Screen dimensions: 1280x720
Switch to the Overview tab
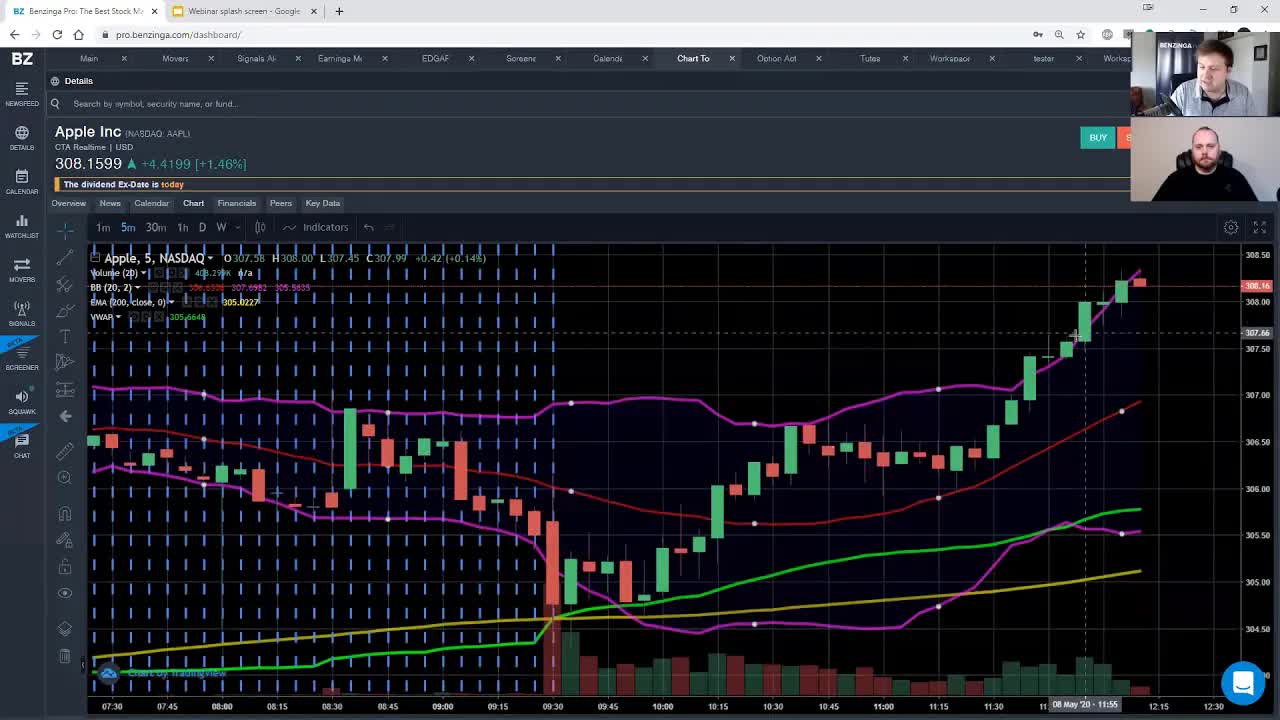69,203
